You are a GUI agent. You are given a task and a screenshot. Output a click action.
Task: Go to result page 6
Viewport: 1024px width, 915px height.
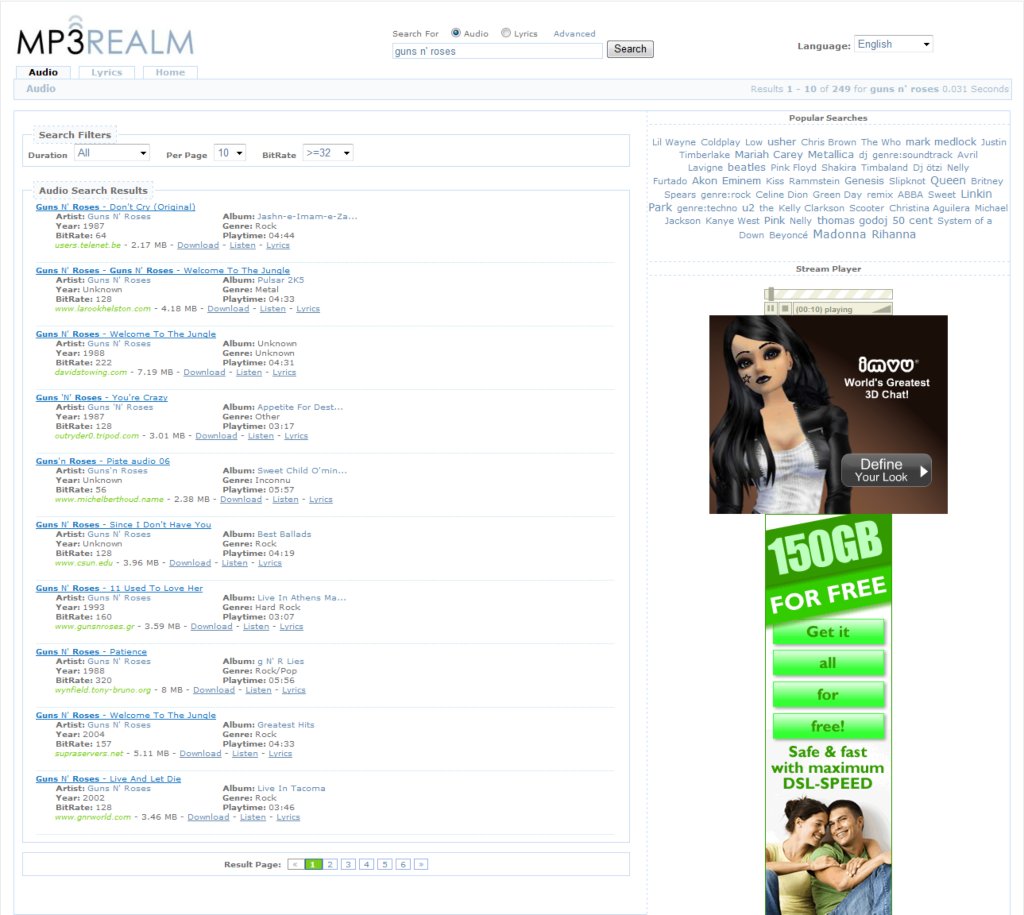pos(403,865)
